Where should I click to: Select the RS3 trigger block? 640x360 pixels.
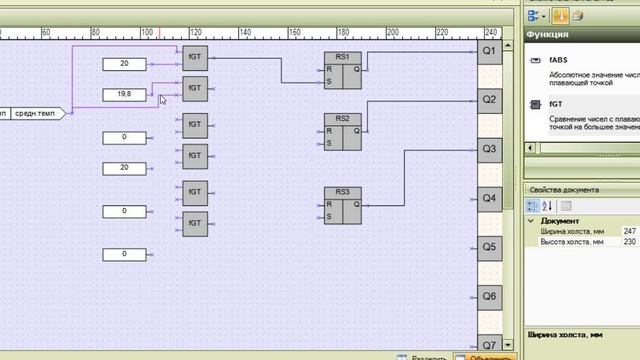pyautogui.click(x=342, y=205)
